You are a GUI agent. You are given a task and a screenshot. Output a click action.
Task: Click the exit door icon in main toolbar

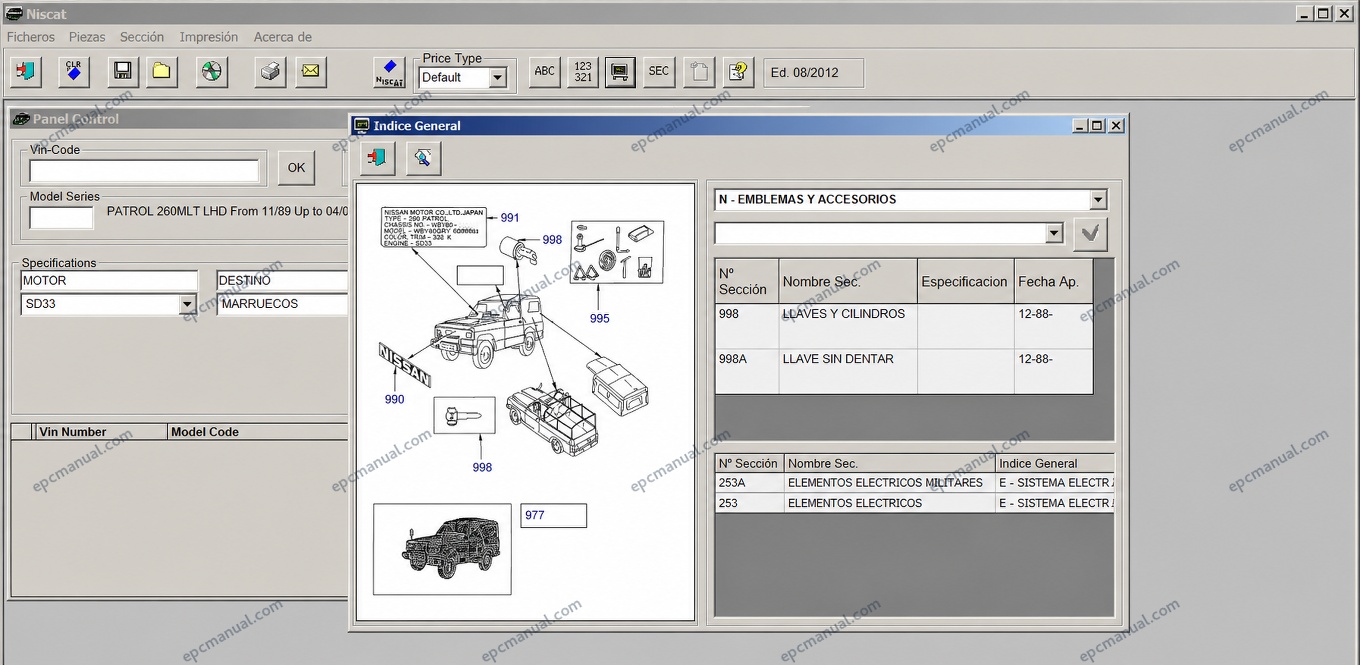pos(26,71)
